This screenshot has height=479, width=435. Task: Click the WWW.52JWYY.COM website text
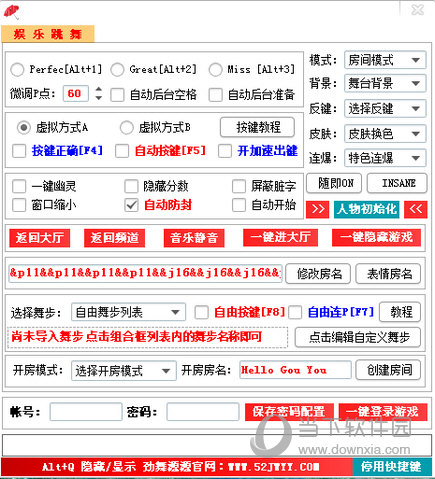pos(274,467)
